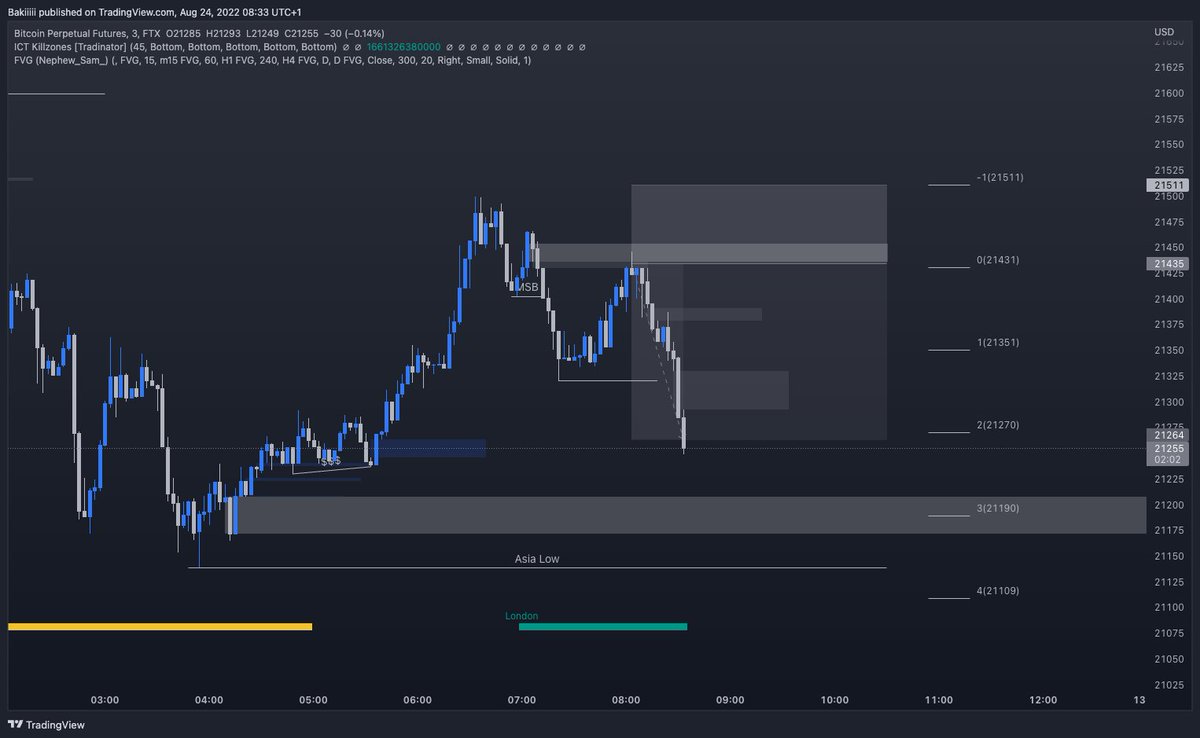Click the 11:00 time axis label
The height and width of the screenshot is (738, 1200).
(x=939, y=700)
